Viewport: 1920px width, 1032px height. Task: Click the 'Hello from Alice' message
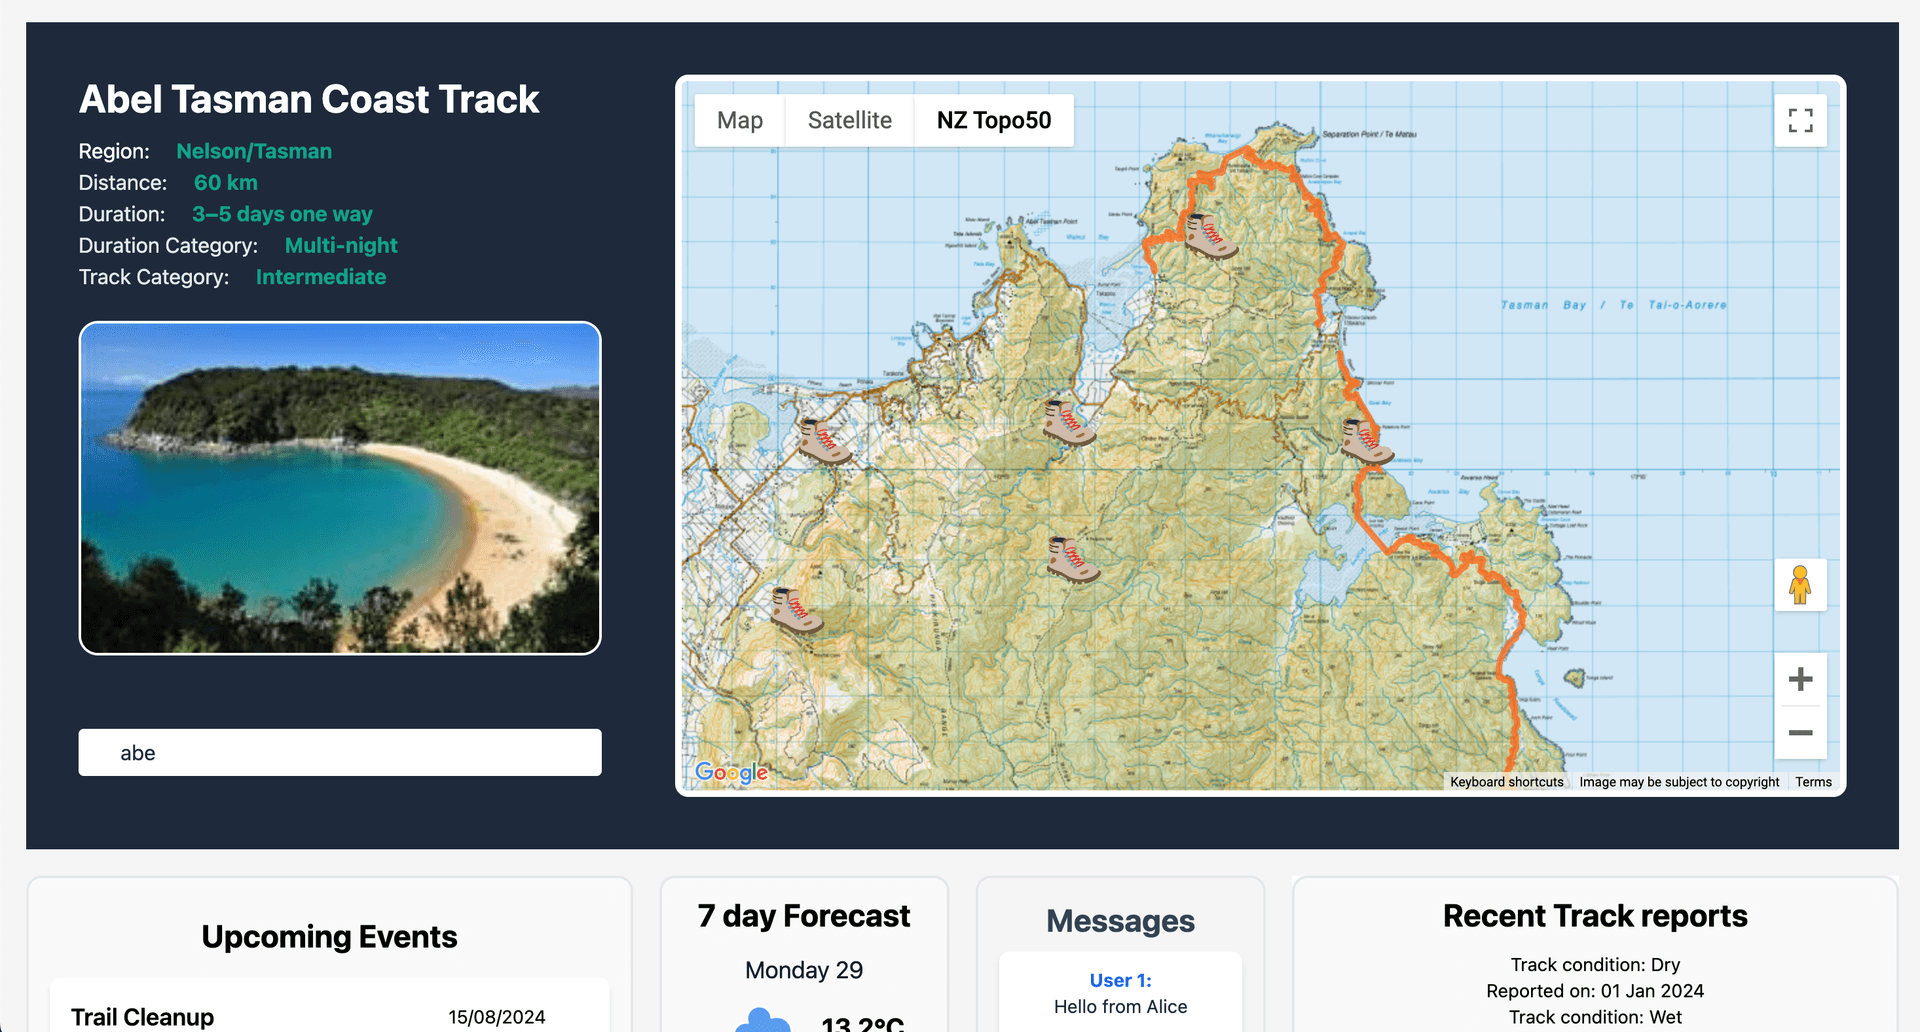point(1120,1007)
